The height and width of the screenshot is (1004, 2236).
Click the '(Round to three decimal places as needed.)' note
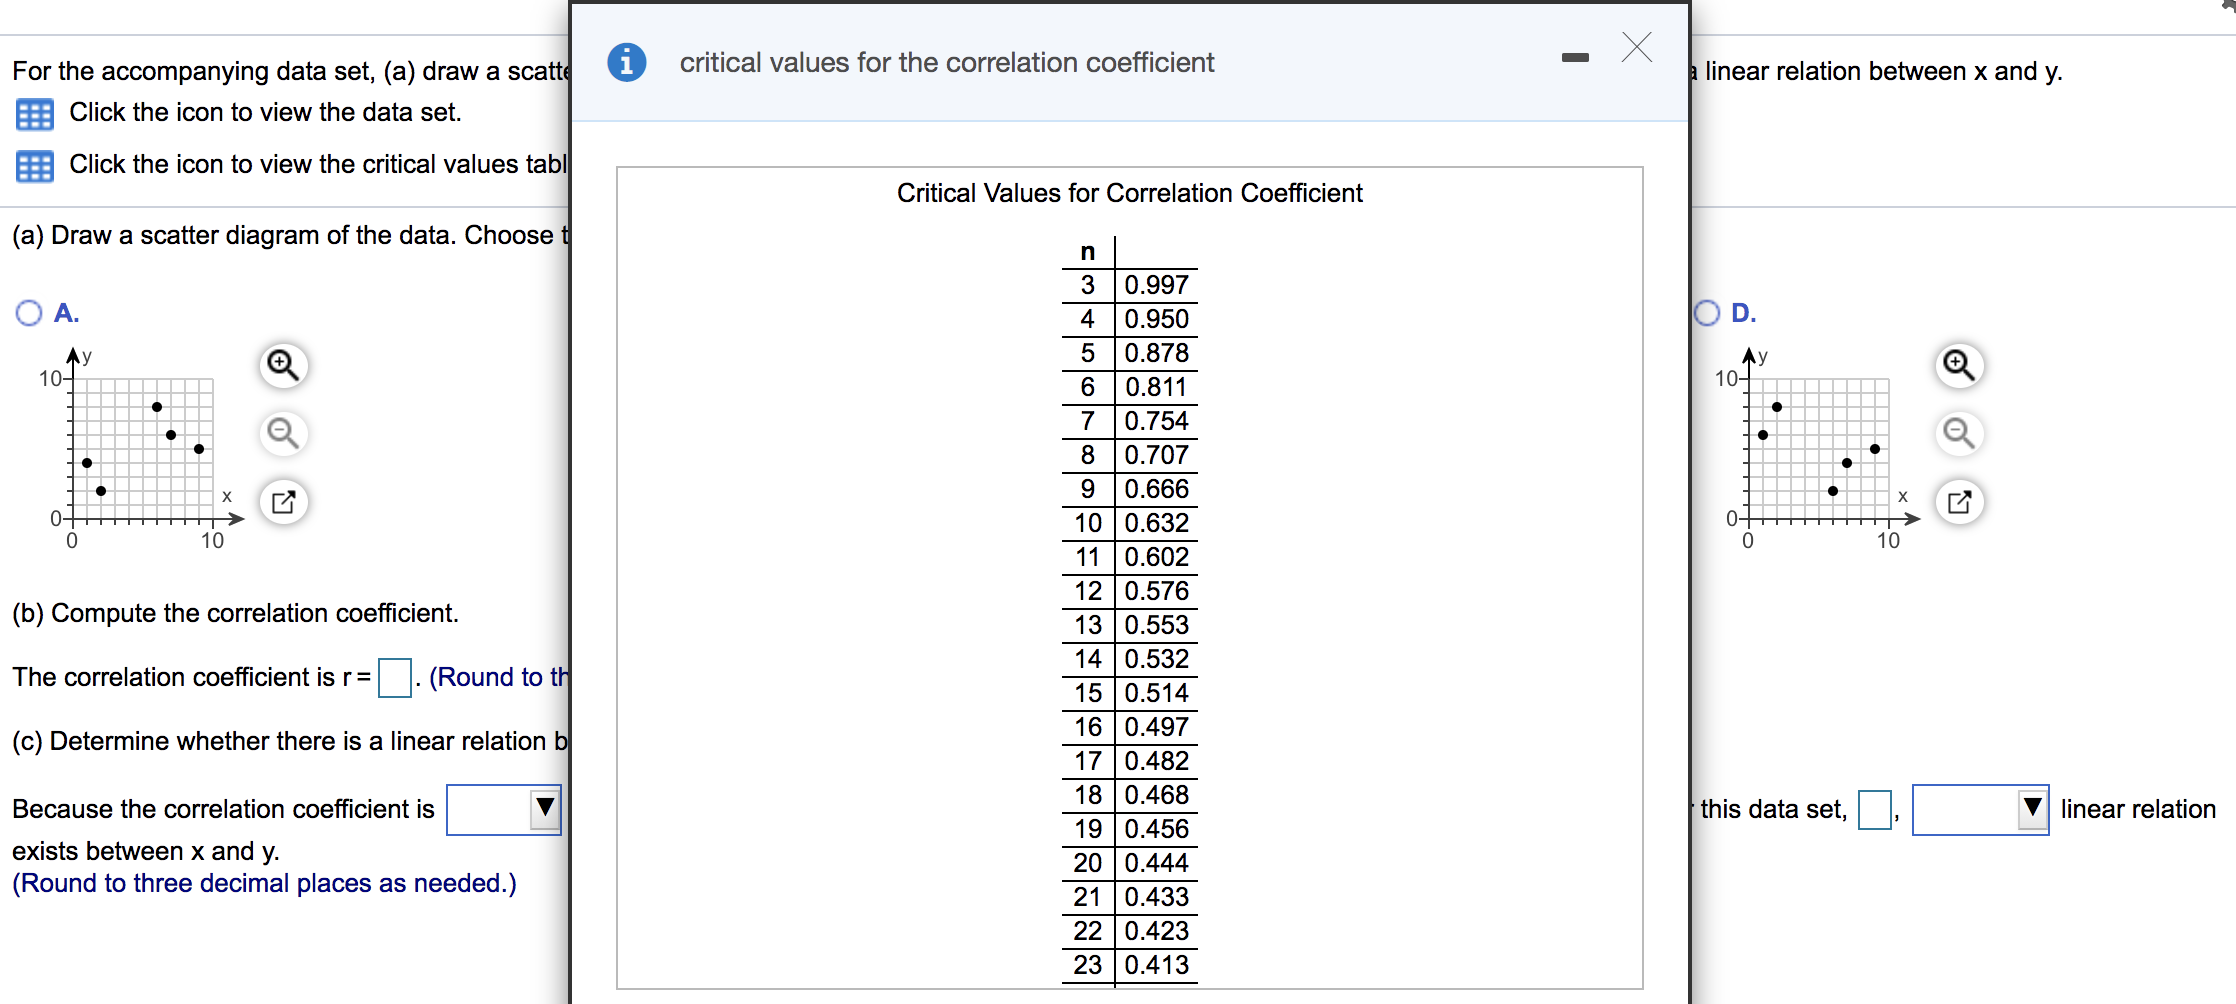[x=264, y=883]
